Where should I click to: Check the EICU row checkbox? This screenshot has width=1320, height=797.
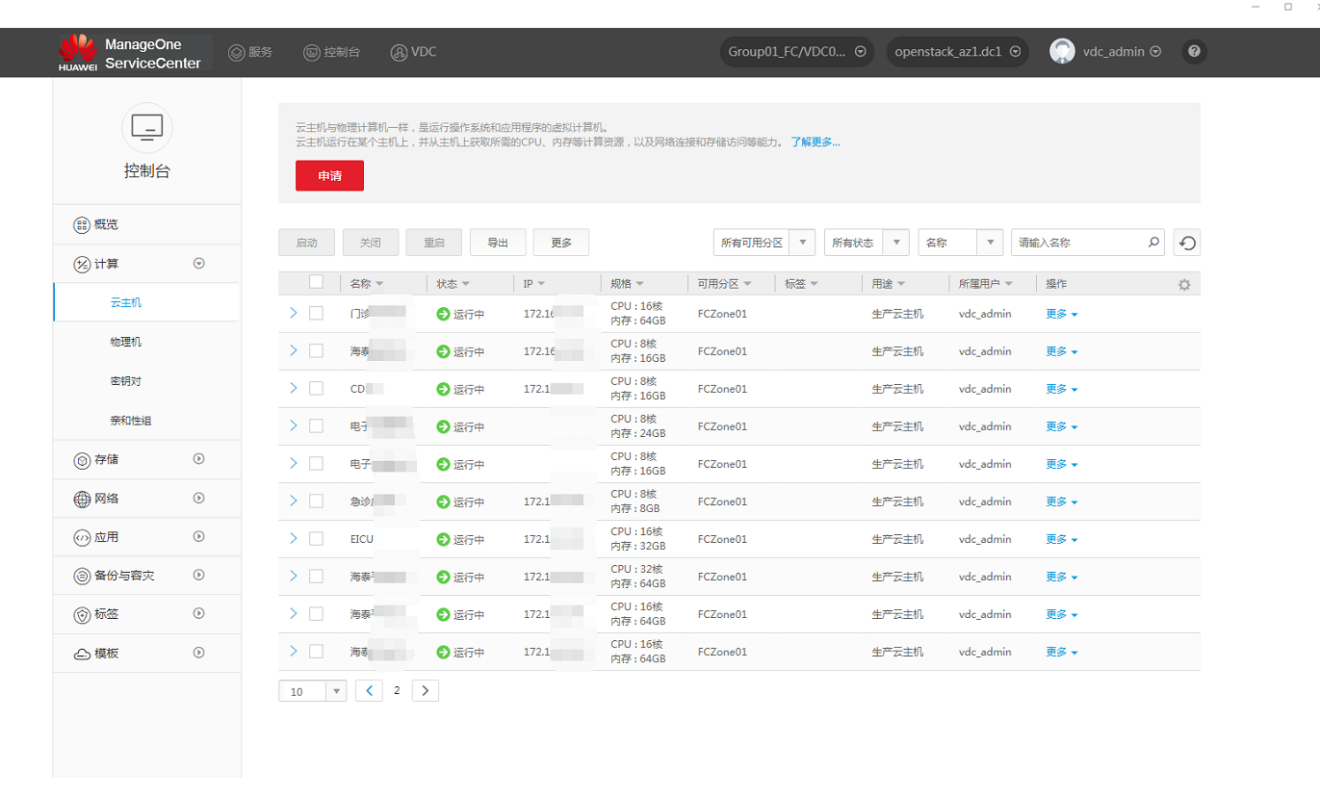pyautogui.click(x=316, y=540)
